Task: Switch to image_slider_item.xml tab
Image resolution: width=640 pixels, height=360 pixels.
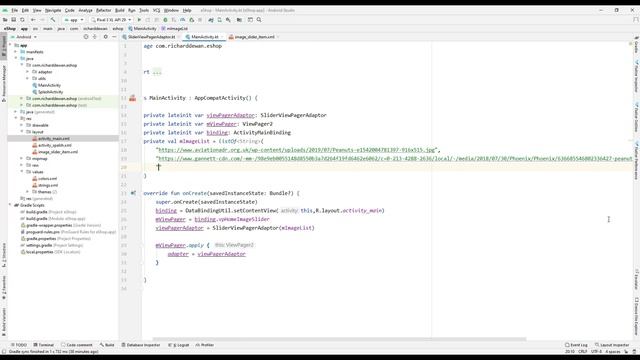Action: [254, 37]
